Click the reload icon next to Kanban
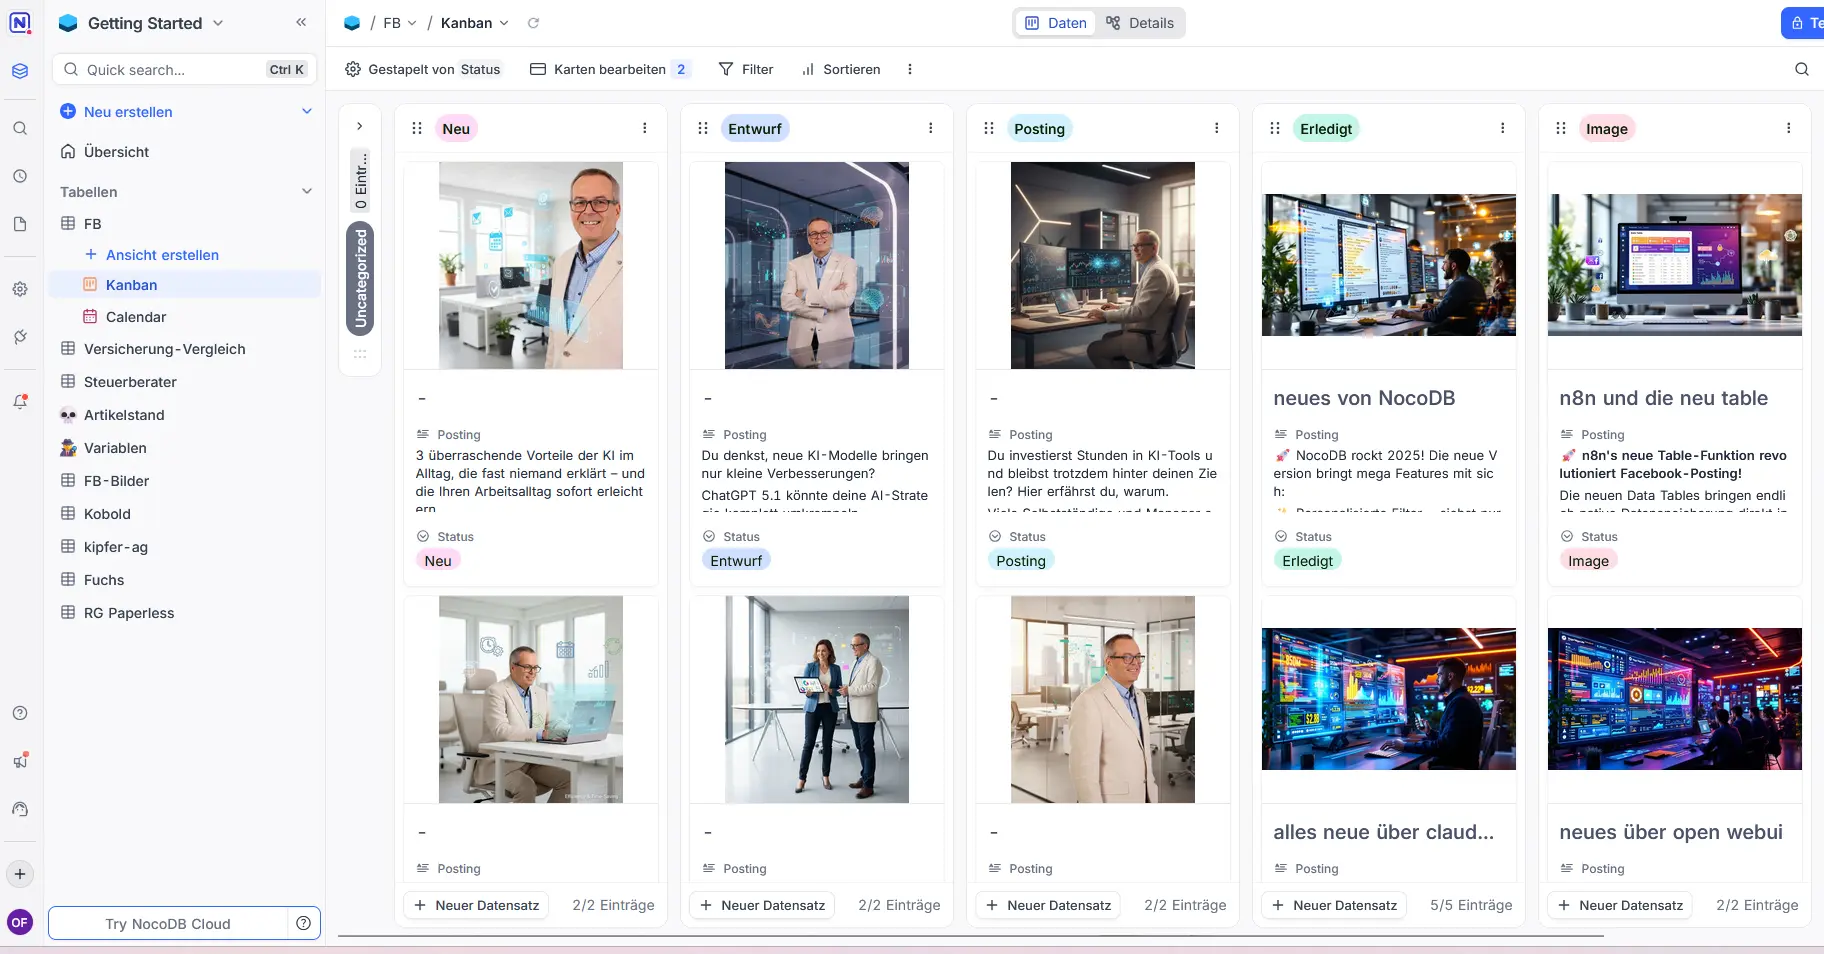Image resolution: width=1824 pixels, height=954 pixels. pyautogui.click(x=533, y=23)
